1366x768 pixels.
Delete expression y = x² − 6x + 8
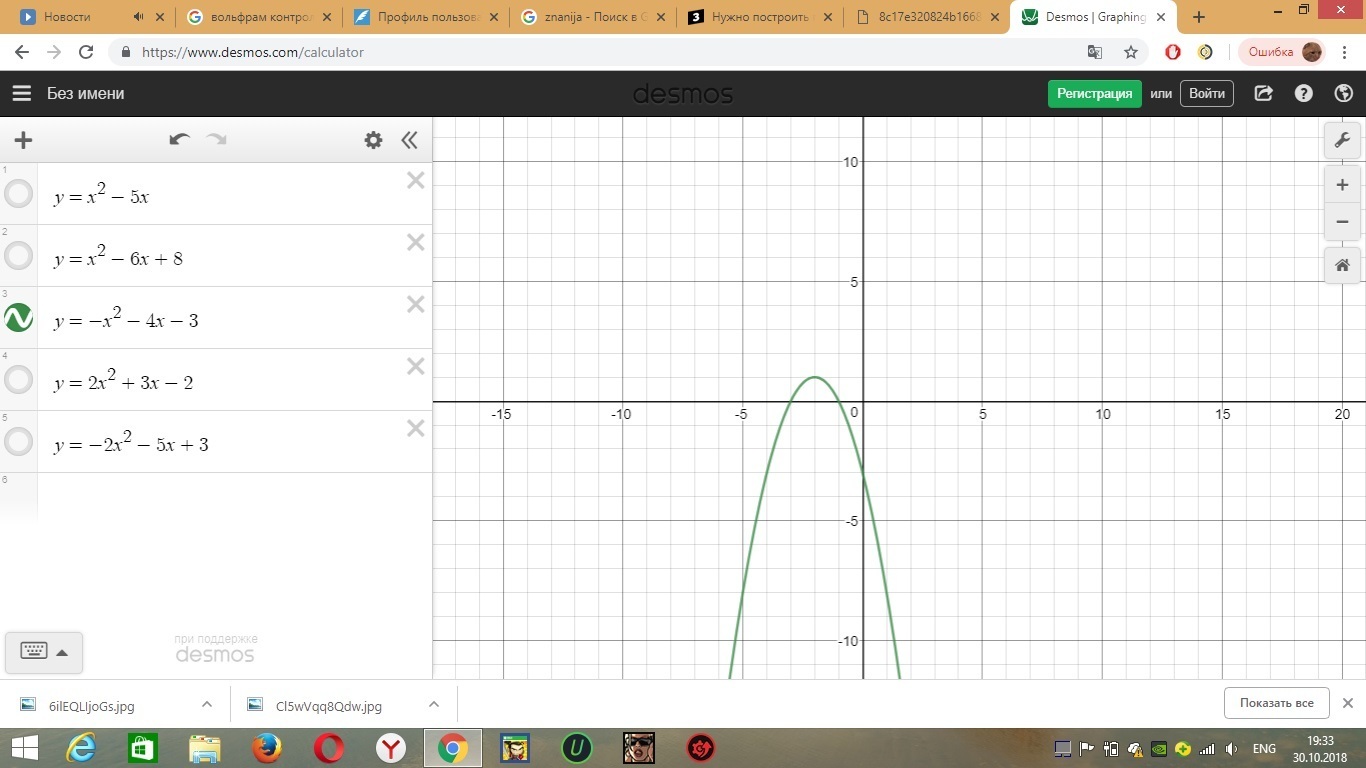pyautogui.click(x=416, y=242)
